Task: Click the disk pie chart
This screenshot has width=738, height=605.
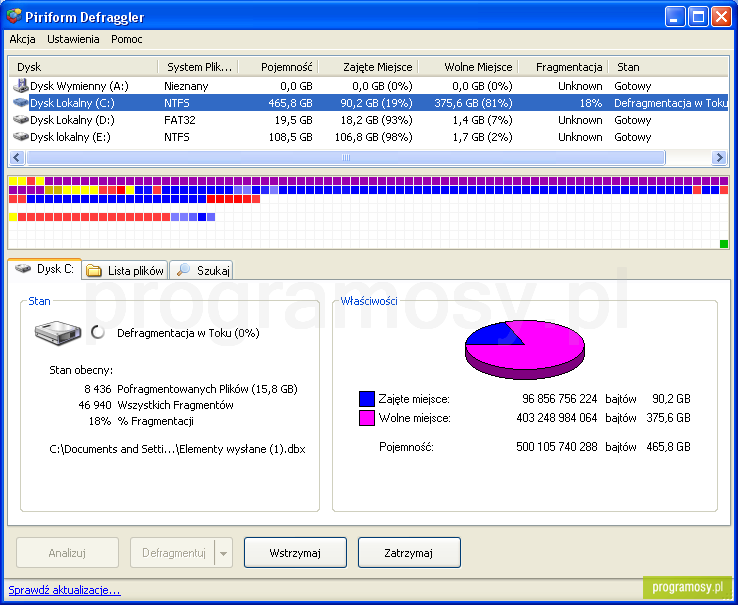Action: click(x=525, y=349)
